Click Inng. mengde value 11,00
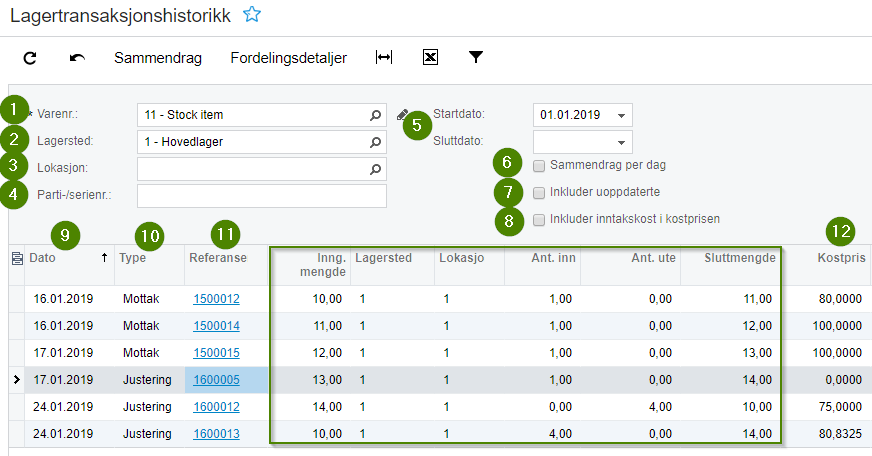This screenshot has height=456, width=872. pyautogui.click(x=310, y=326)
